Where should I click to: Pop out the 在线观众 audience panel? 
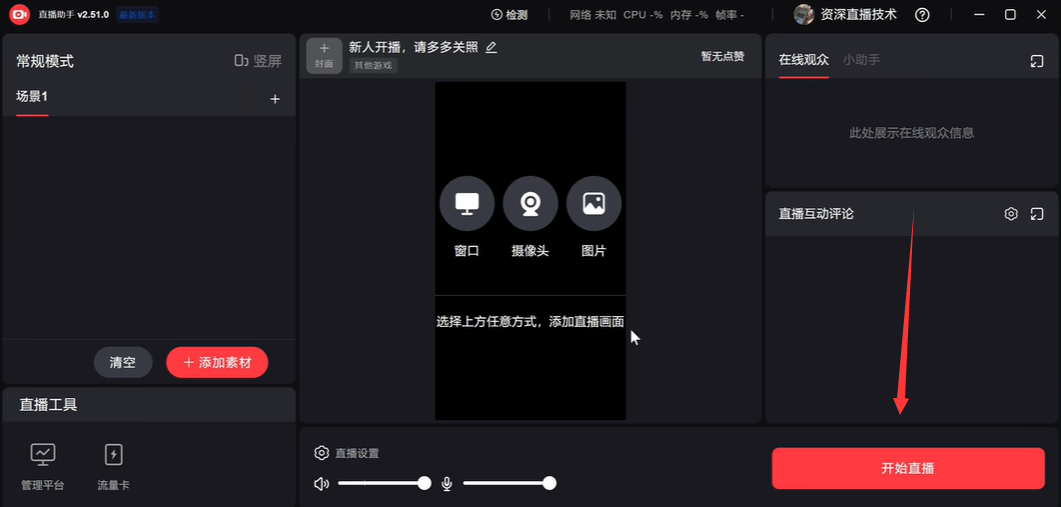1037,61
